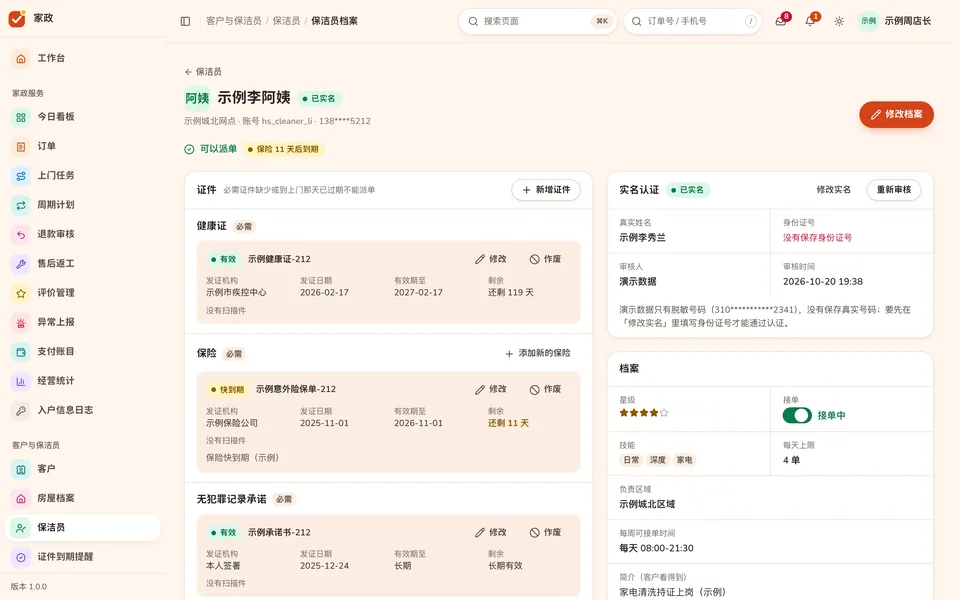960x600 pixels.
Task: Void the 示例承诺书-212 document
Action: pos(546,533)
